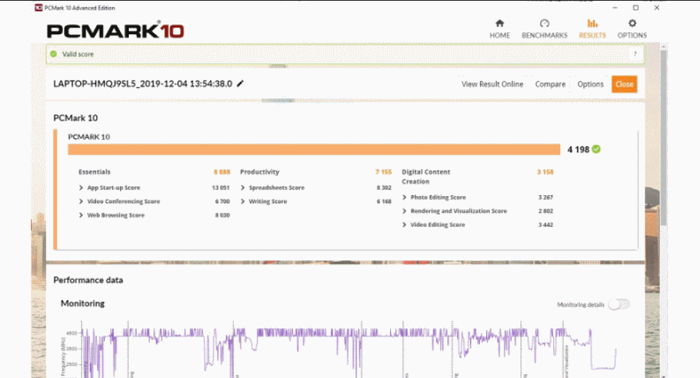Click the Digital Content Creation score 3 158
700x378 pixels.
coord(545,172)
